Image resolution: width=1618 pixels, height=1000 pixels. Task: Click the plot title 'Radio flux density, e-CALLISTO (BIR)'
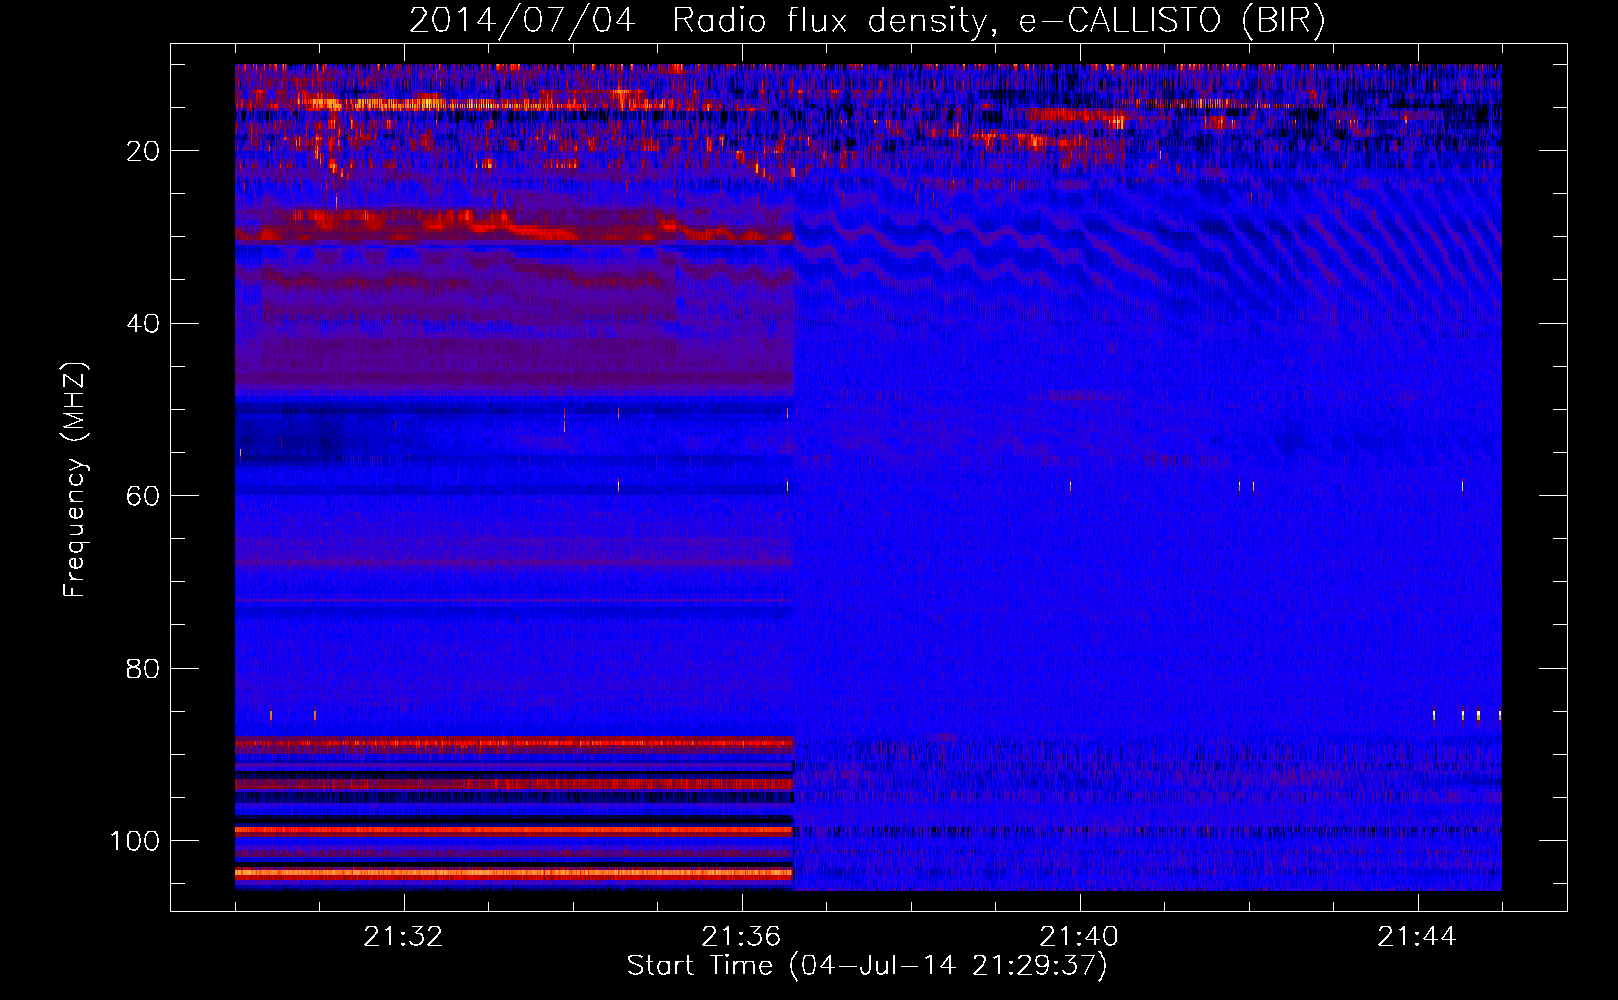tap(998, 21)
